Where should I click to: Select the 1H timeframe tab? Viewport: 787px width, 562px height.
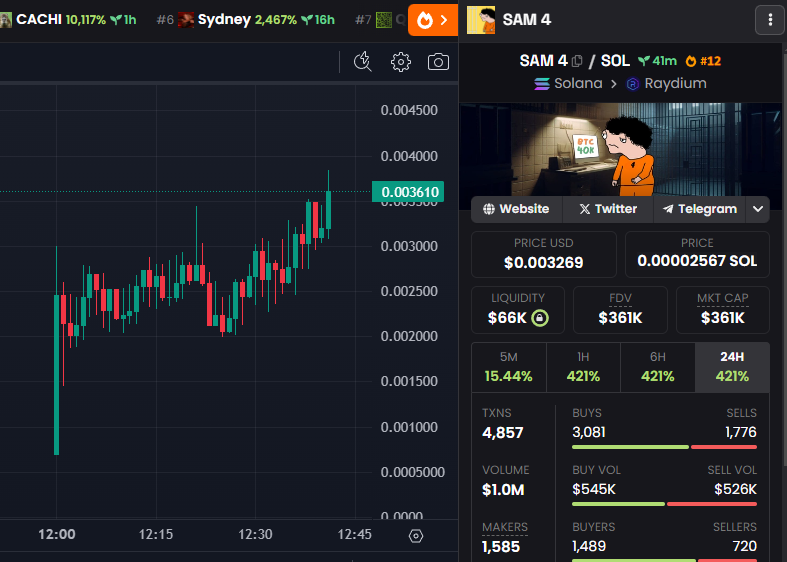coord(583,367)
